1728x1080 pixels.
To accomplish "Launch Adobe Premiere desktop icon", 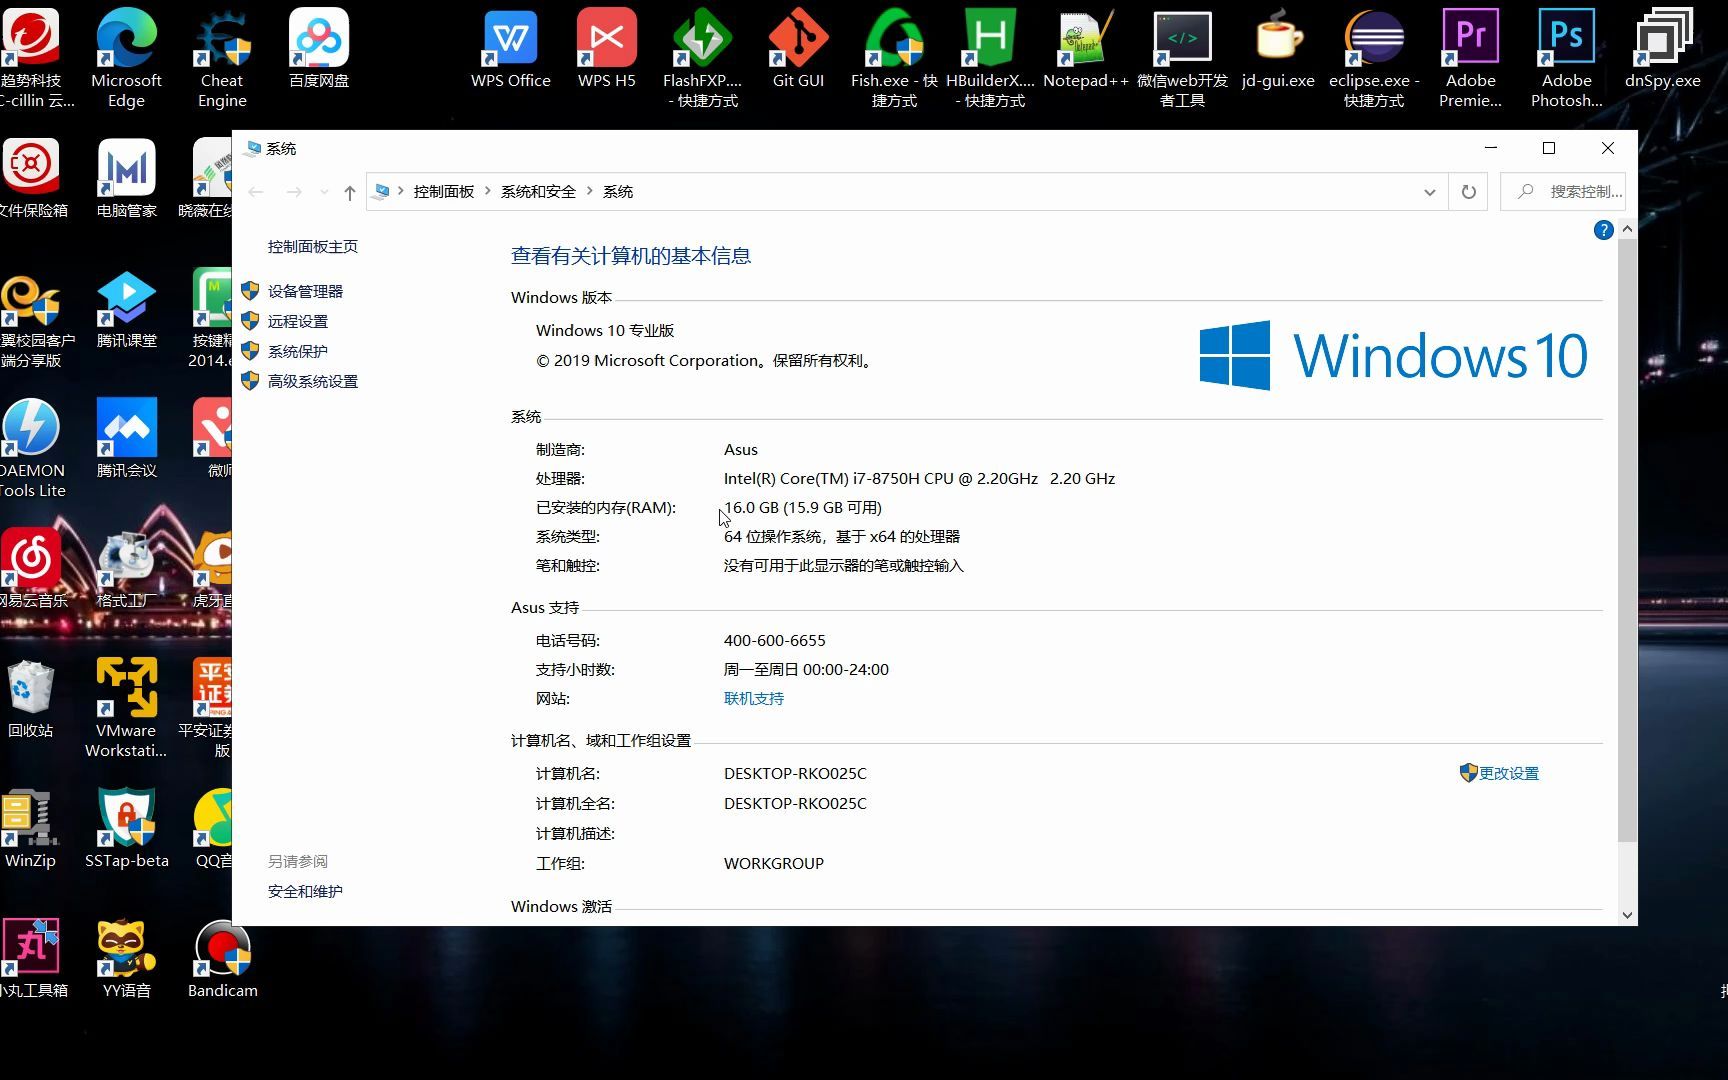I will [1470, 58].
